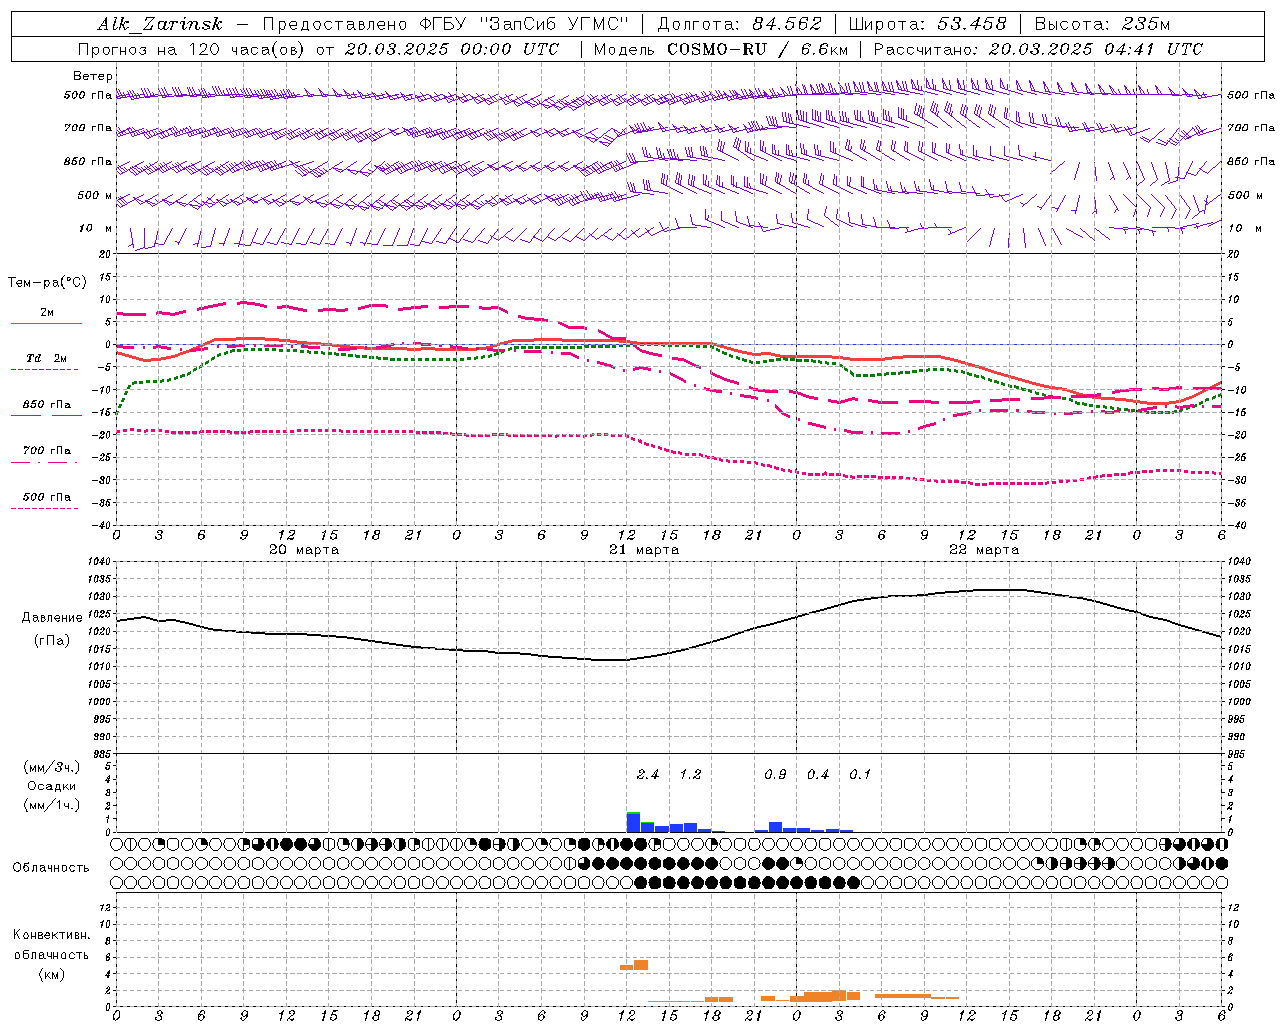Click the "(гПа)" unit under Давление
Viewport: 1280px width, 1024px height.
click(52, 641)
